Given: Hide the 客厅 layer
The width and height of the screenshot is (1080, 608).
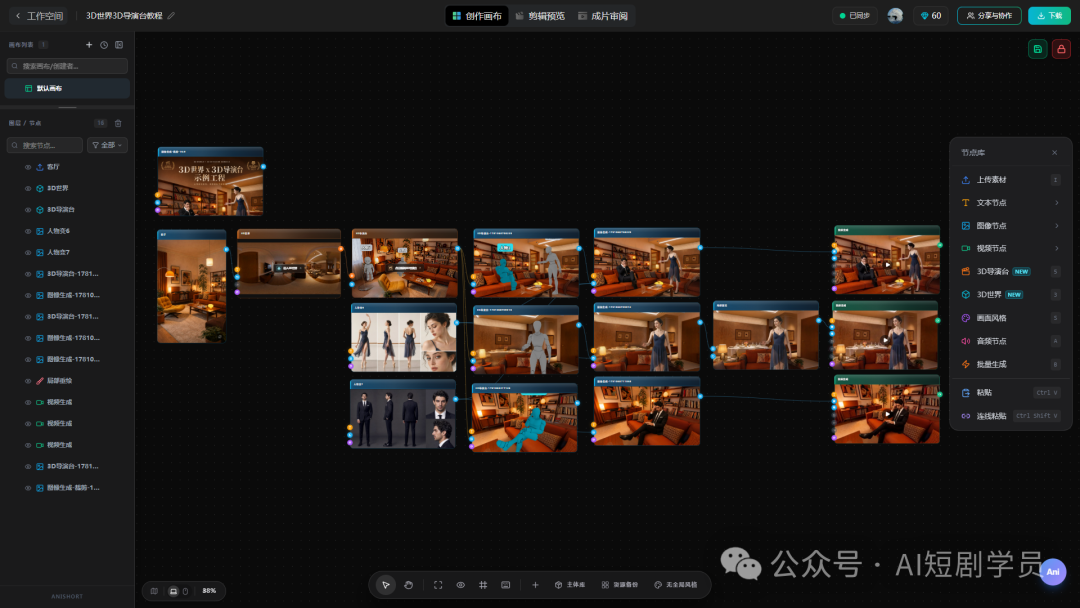Looking at the screenshot, I should click(28, 167).
